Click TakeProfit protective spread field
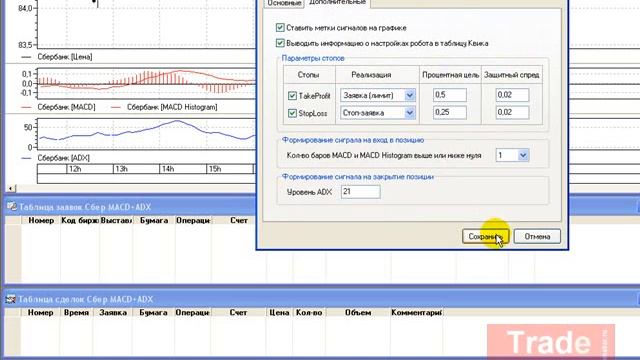 [x=512, y=95]
